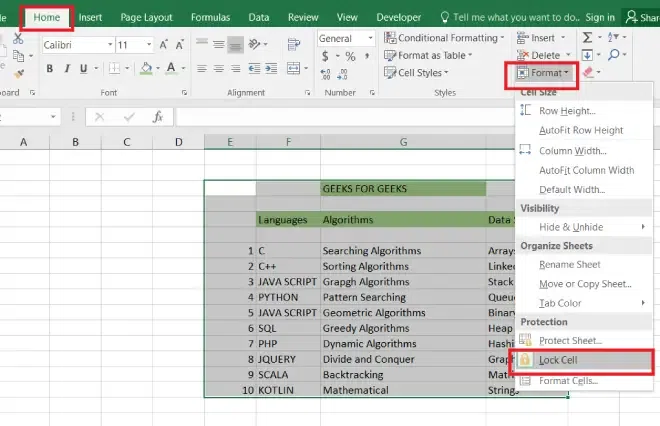Click the Tell me what you want search box
This screenshot has width=660, height=426.
[x=510, y=17]
